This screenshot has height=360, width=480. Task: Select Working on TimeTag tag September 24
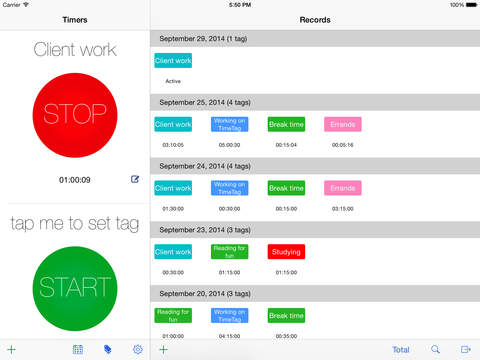pos(230,188)
